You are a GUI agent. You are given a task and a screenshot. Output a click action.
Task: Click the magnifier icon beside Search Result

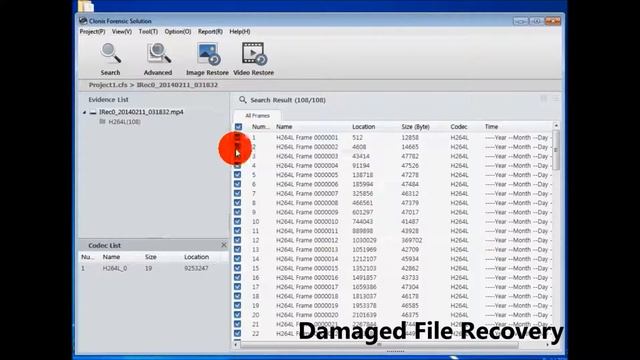pos(243,100)
